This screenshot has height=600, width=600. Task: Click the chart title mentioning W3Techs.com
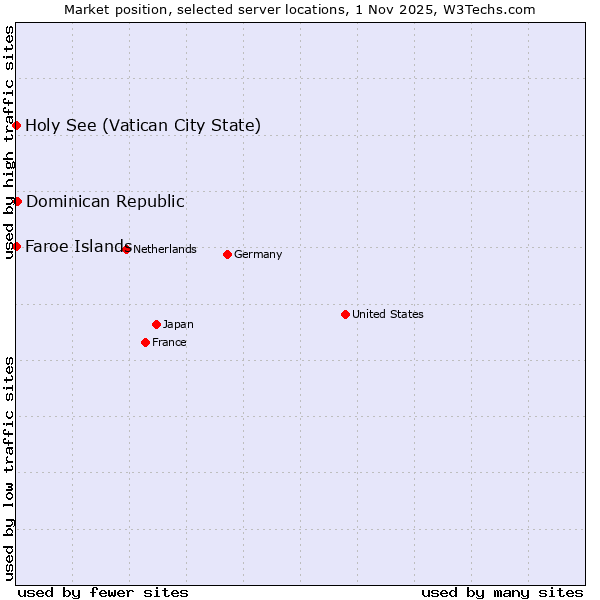[x=300, y=9]
